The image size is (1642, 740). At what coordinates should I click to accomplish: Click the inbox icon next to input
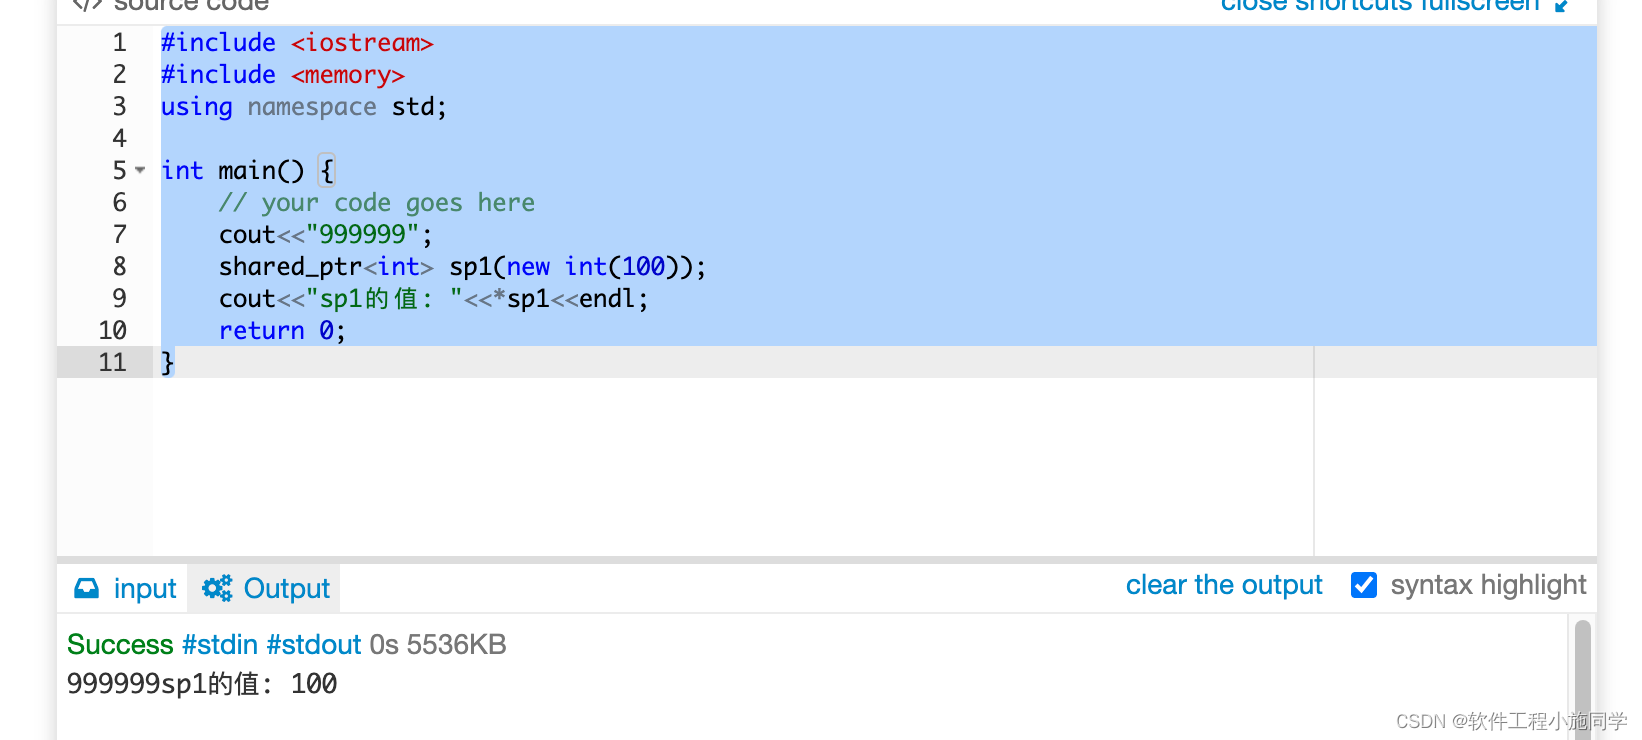[x=86, y=588]
